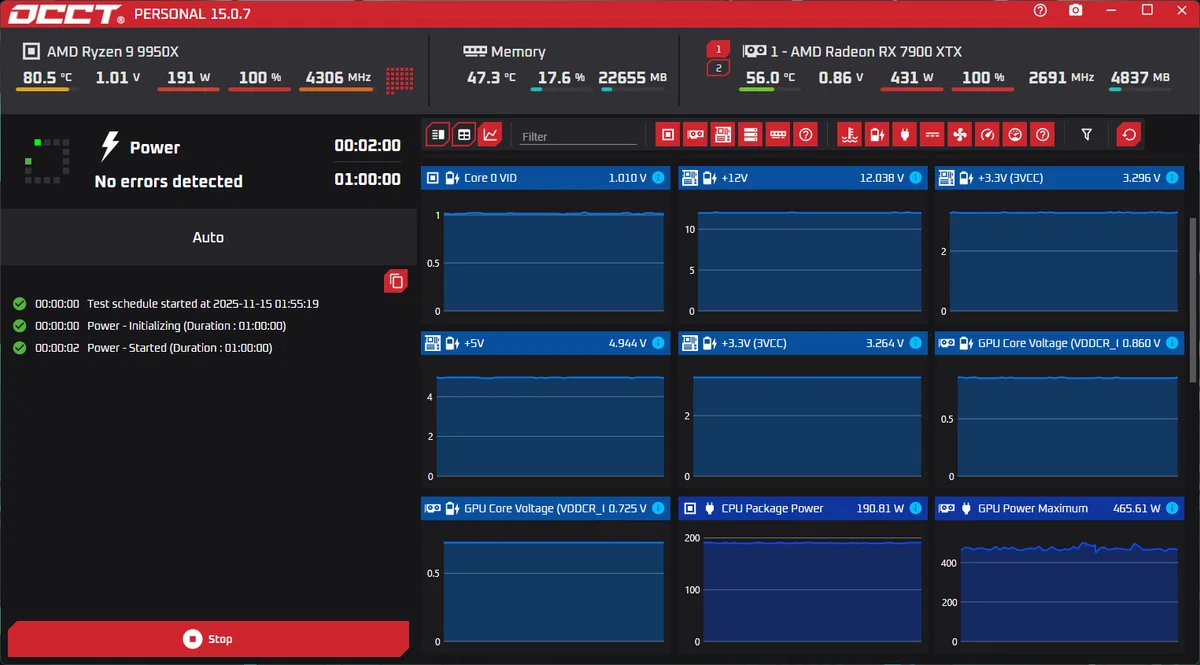The image size is (1200, 665).
Task: Click the sensor Filter text field
Action: (x=578, y=136)
